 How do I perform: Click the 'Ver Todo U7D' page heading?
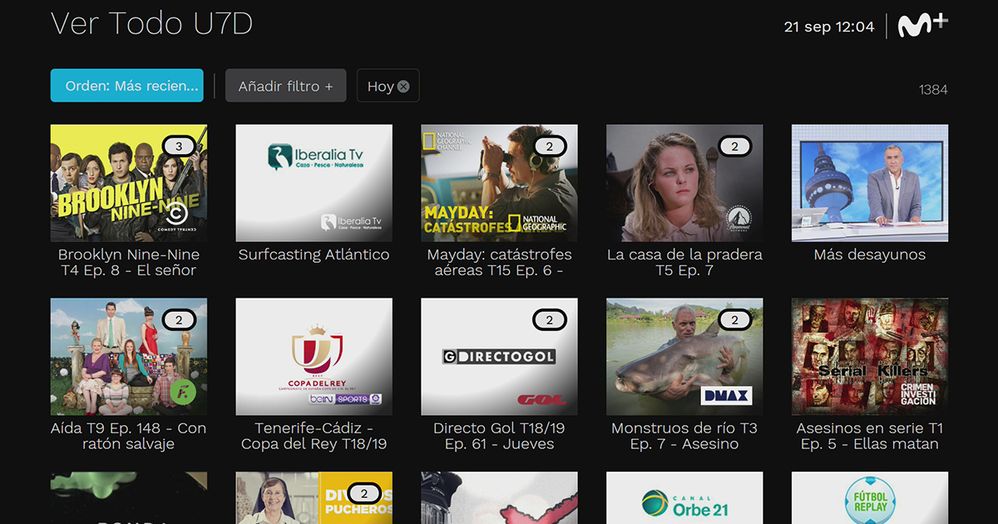151,24
